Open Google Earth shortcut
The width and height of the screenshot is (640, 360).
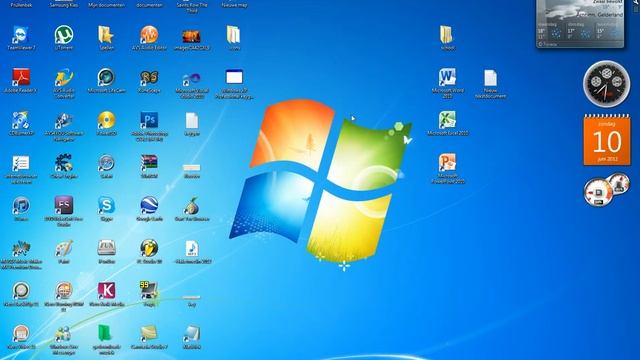pos(149,205)
